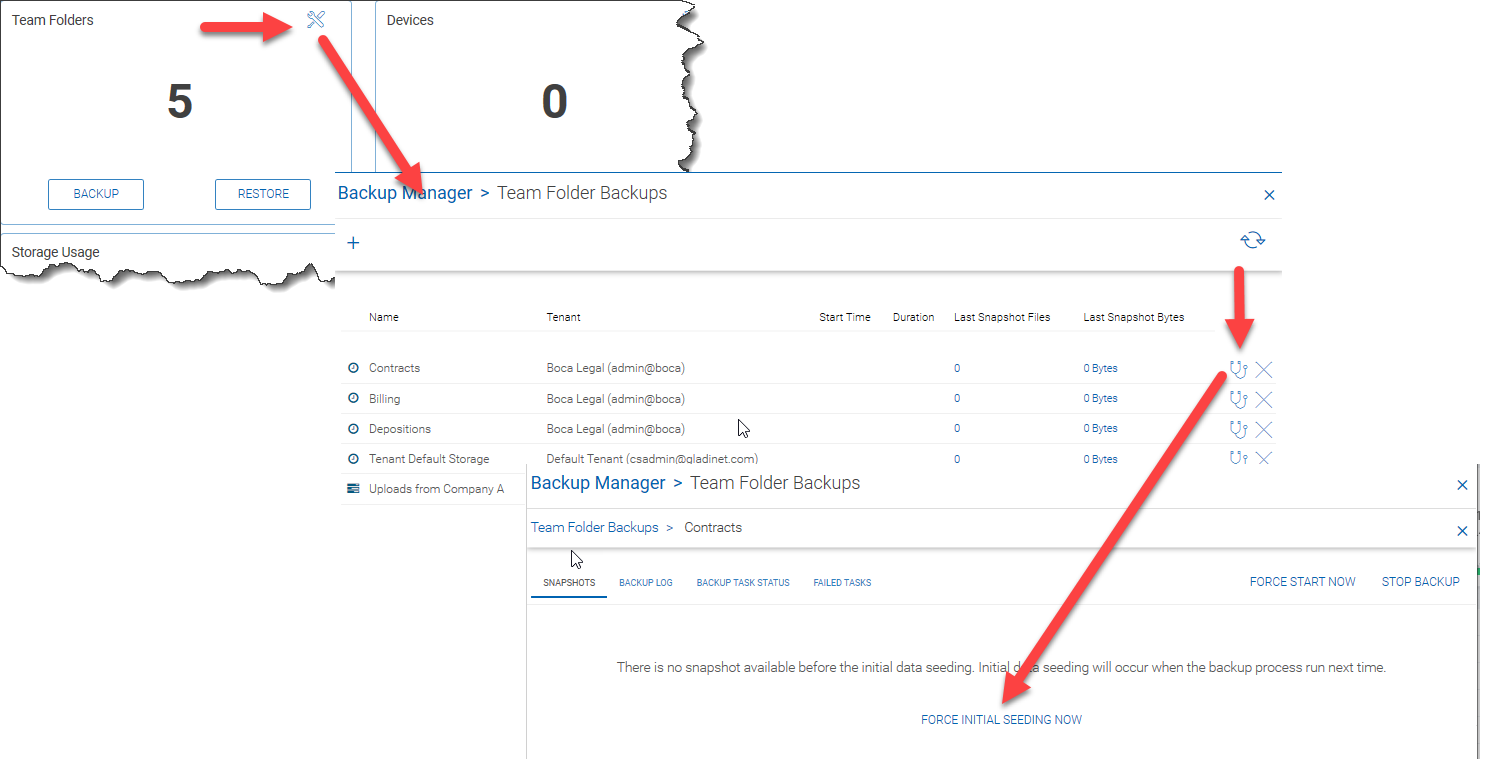
Task: Click Team Folder Backups breadcrumb above Contracts
Action: (595, 527)
